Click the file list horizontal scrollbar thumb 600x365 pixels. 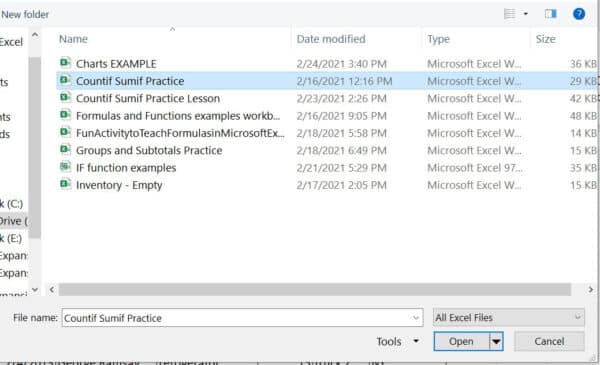click(x=315, y=290)
